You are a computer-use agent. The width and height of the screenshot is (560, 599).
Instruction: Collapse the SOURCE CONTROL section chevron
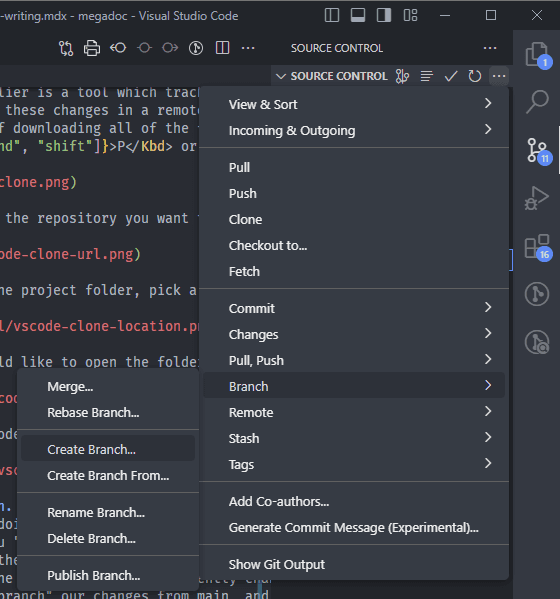[281, 76]
